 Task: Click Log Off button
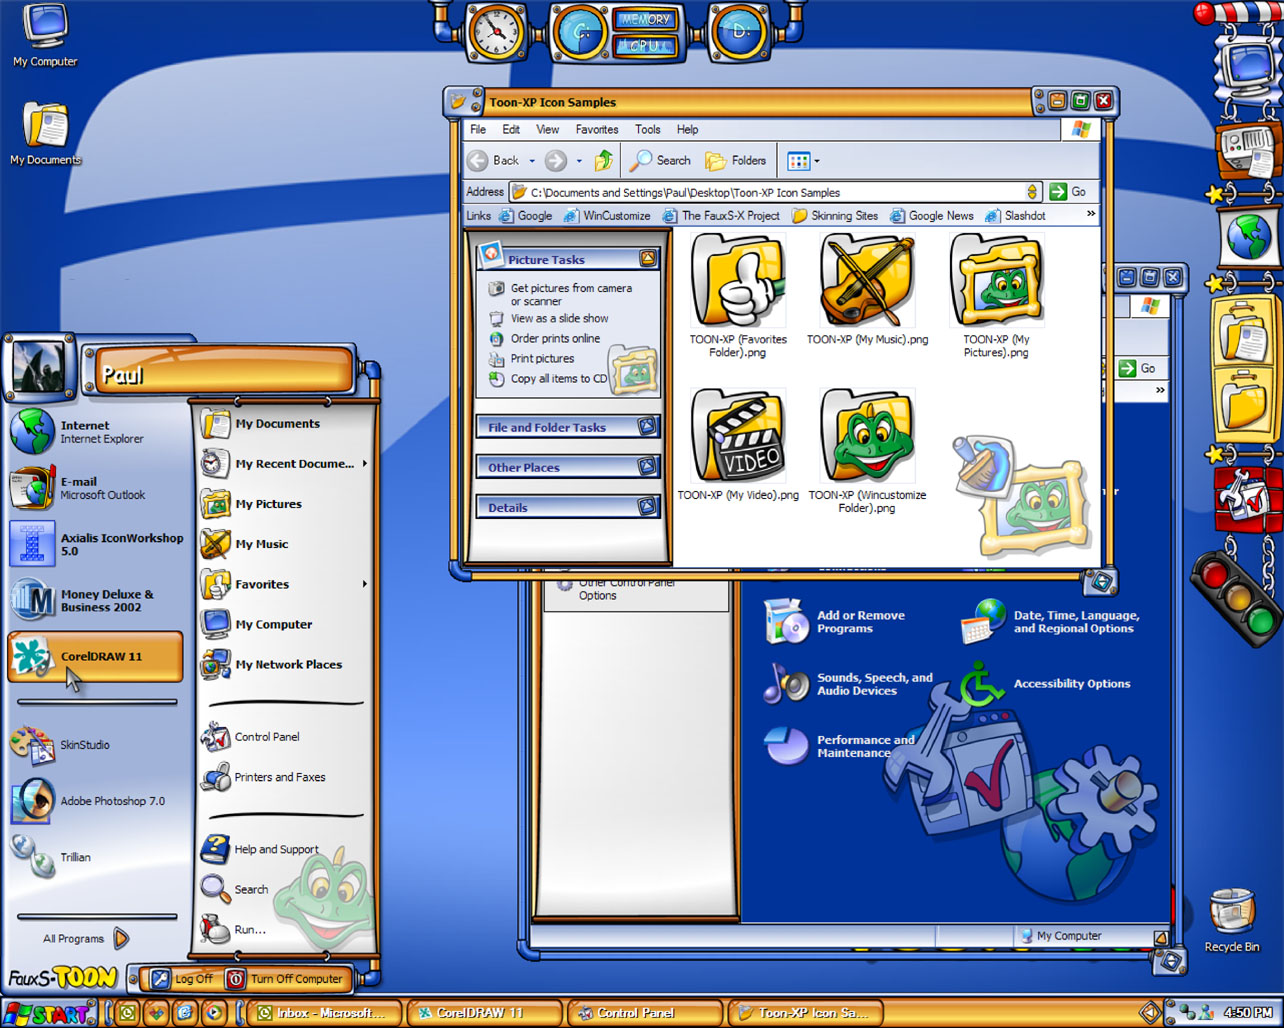click(x=183, y=979)
